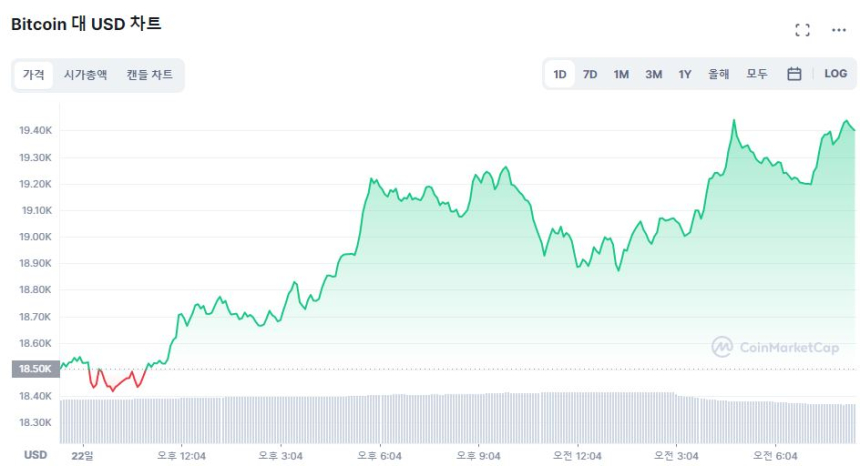Image resolution: width=860 pixels, height=466 pixels.
Task: Show year-to-date data with 올해
Action: click(718, 74)
